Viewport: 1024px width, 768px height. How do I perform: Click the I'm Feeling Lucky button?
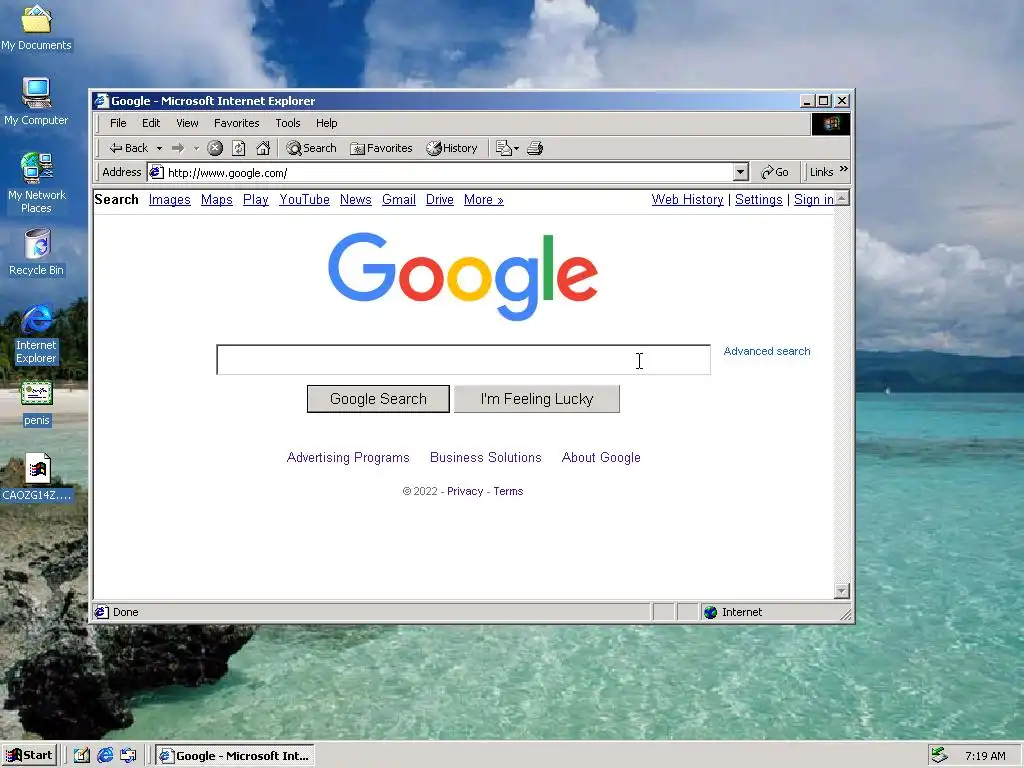(537, 399)
